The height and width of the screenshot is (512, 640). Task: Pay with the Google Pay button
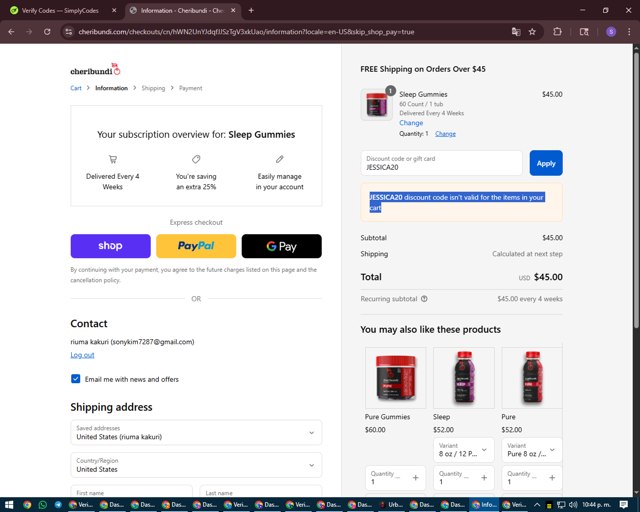(281, 246)
